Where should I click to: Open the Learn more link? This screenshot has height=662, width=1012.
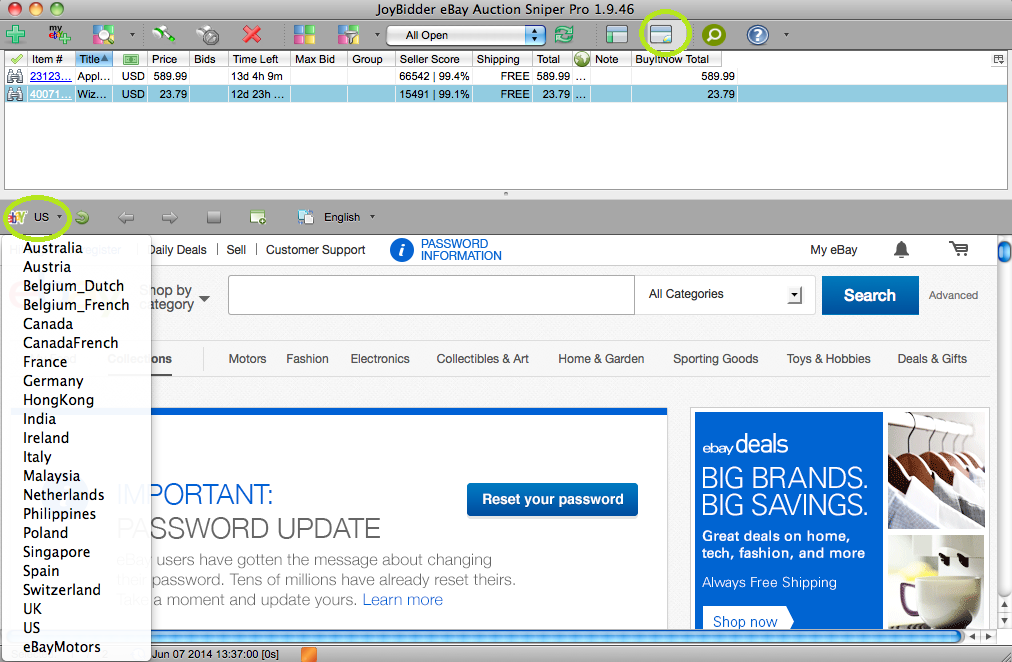coord(403,599)
